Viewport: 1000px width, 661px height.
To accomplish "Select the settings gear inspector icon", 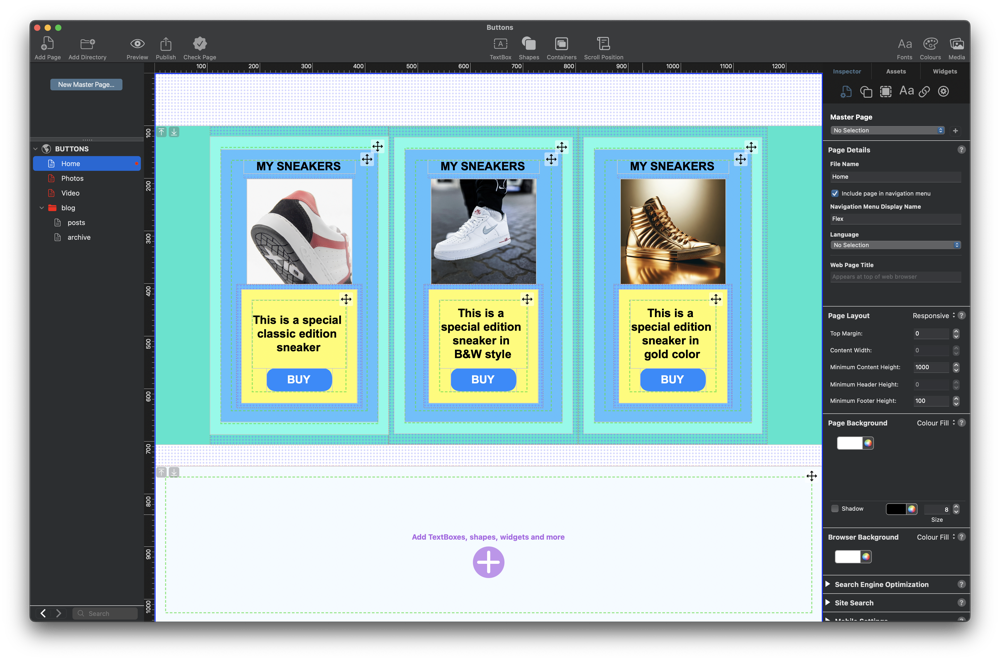I will click(943, 92).
